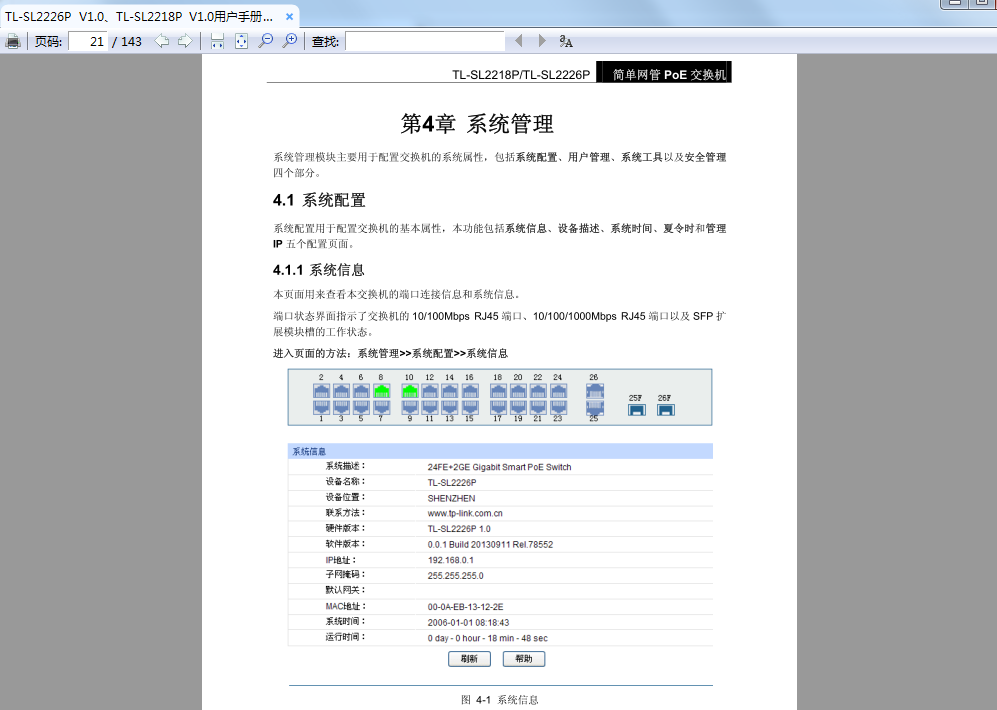The image size is (997, 710).
Task: Click port 9 icon in diagram
Action: tap(410, 407)
